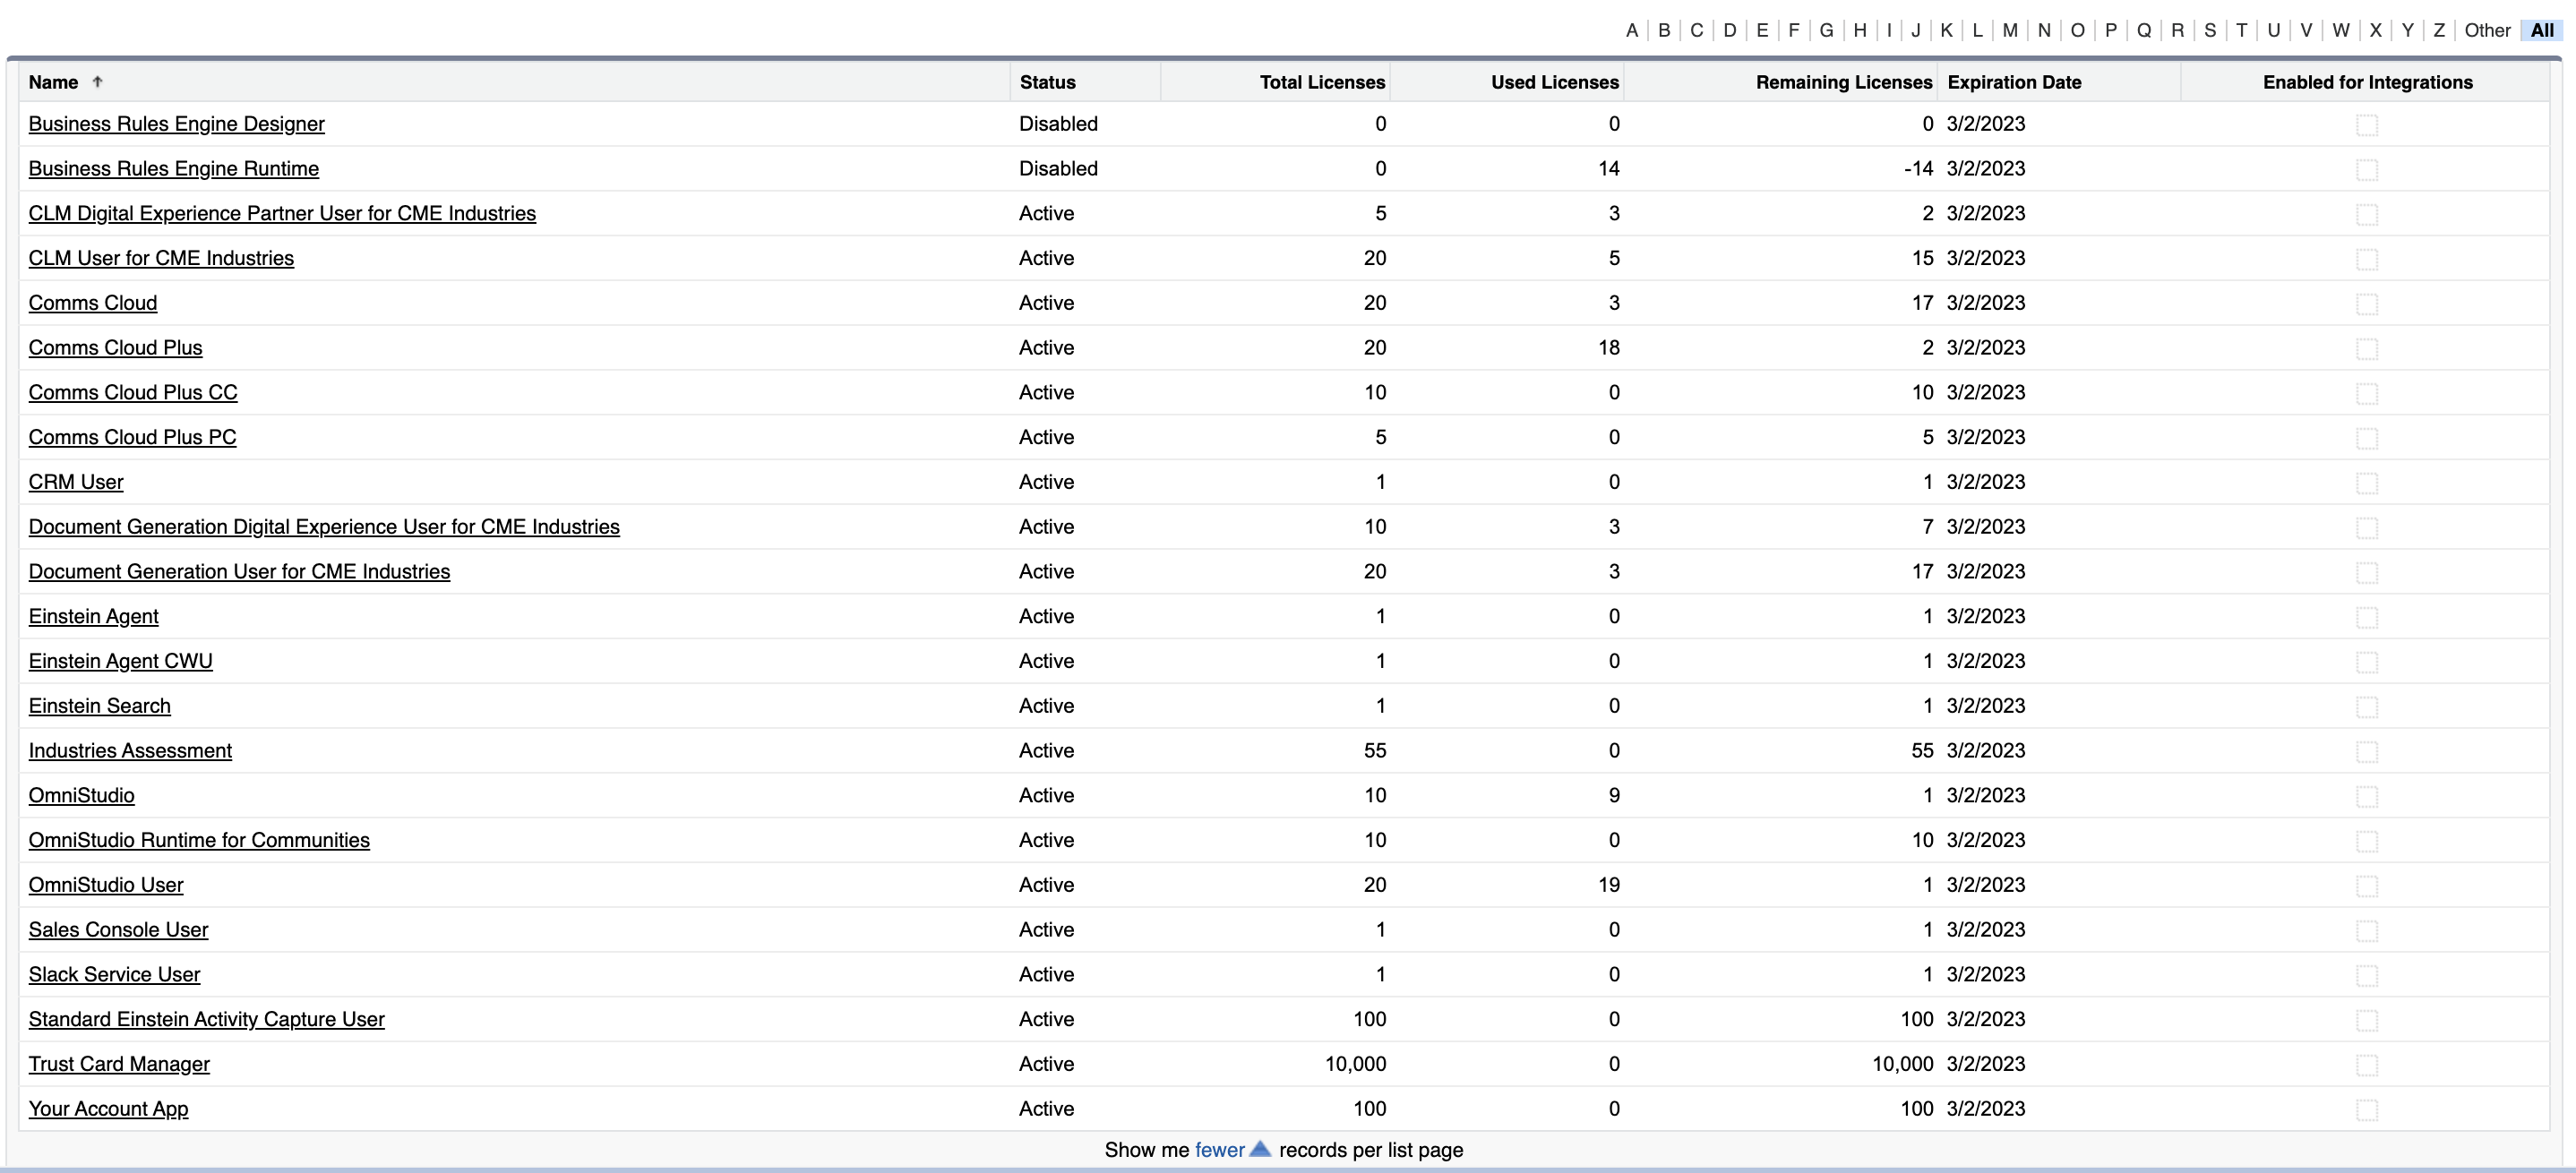Toggle integrations checkbox for Business Rules Engine Designer
The image size is (2576, 1173).
coord(2366,125)
